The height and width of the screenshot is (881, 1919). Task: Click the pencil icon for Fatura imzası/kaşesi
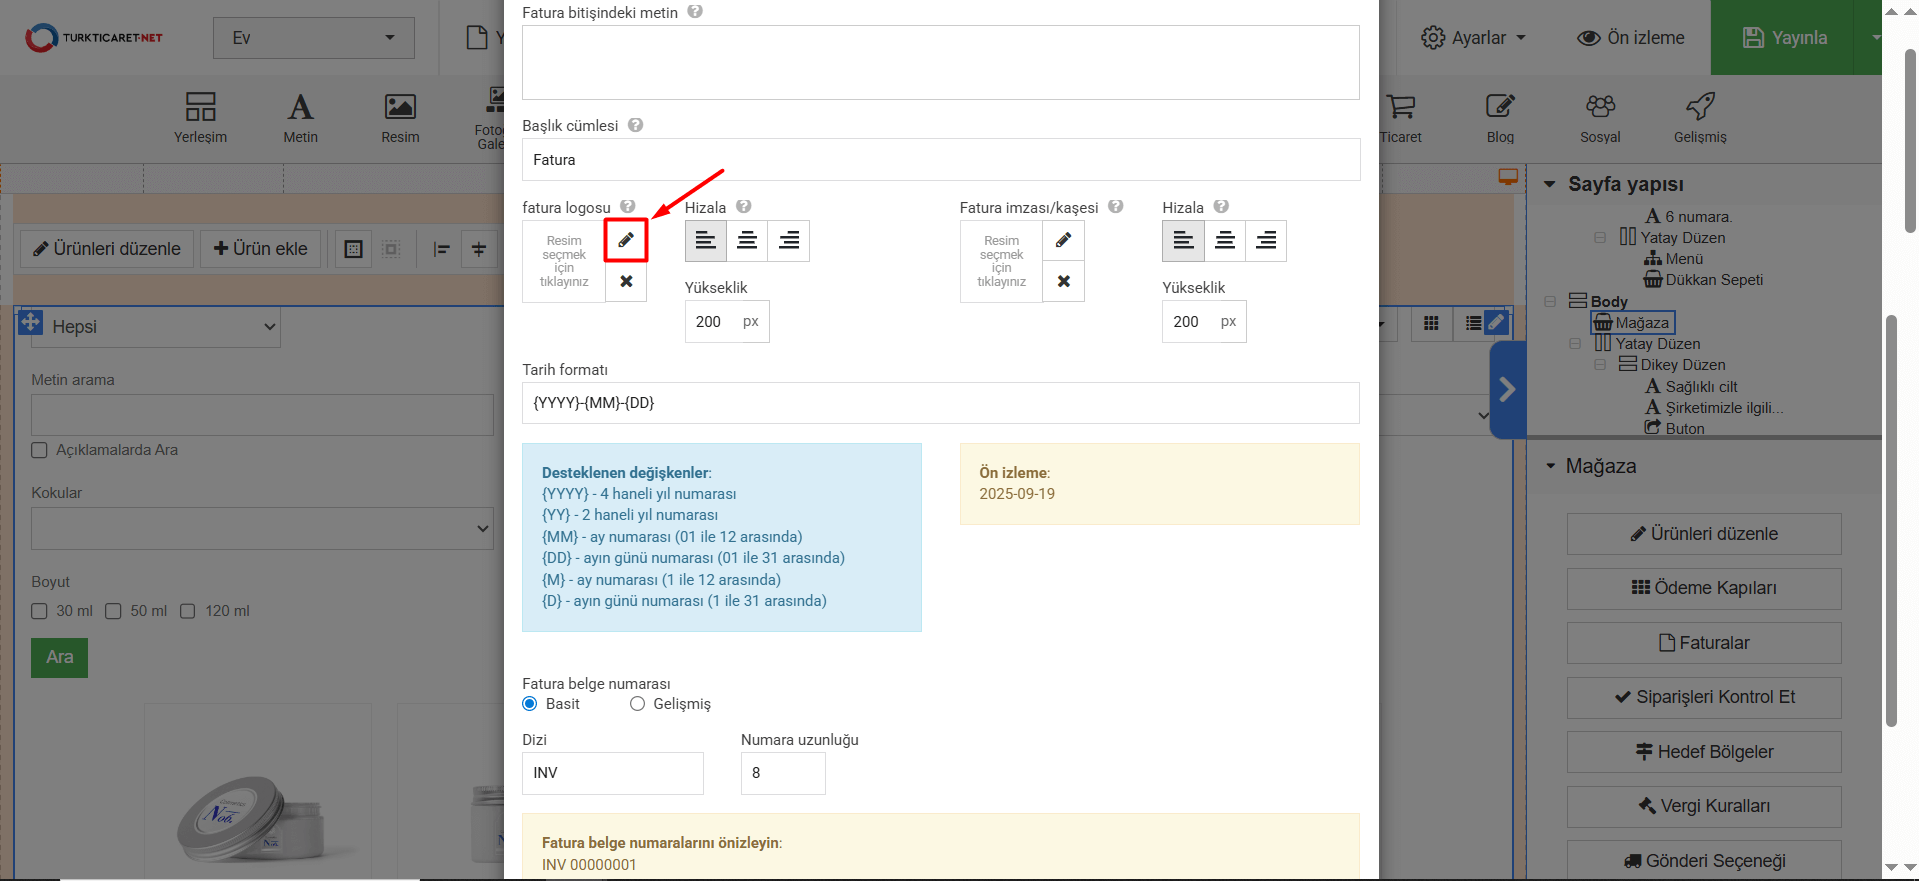click(1063, 240)
